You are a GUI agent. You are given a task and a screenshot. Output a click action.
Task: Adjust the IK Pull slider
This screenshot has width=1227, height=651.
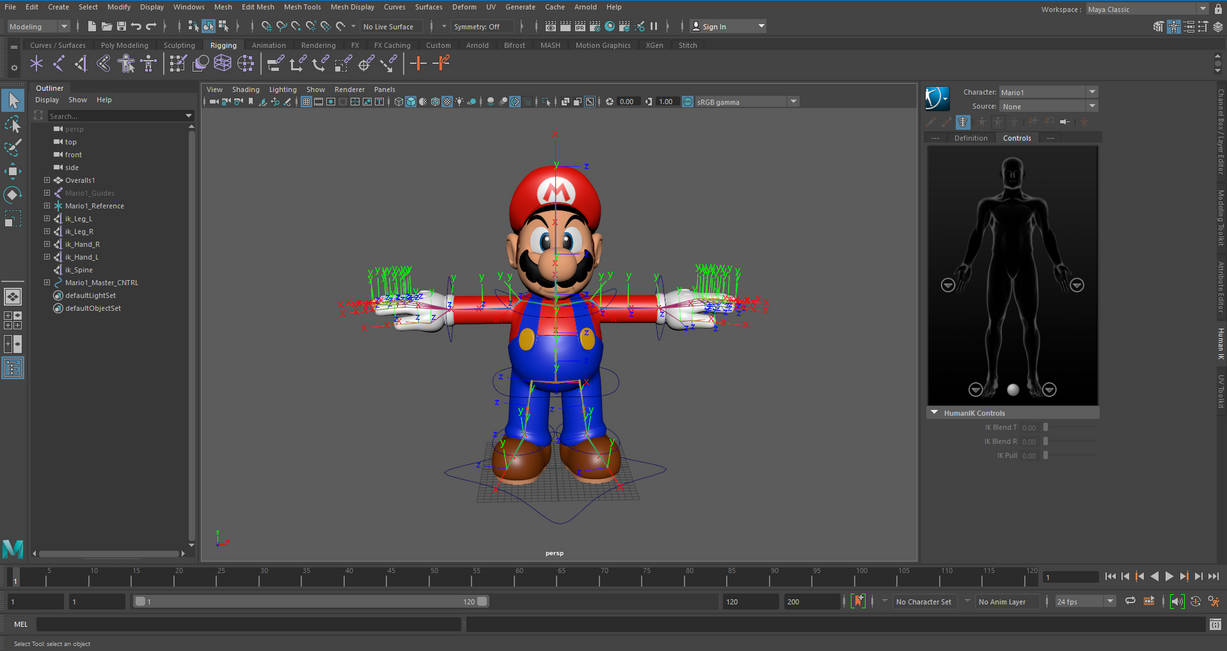coord(1046,455)
